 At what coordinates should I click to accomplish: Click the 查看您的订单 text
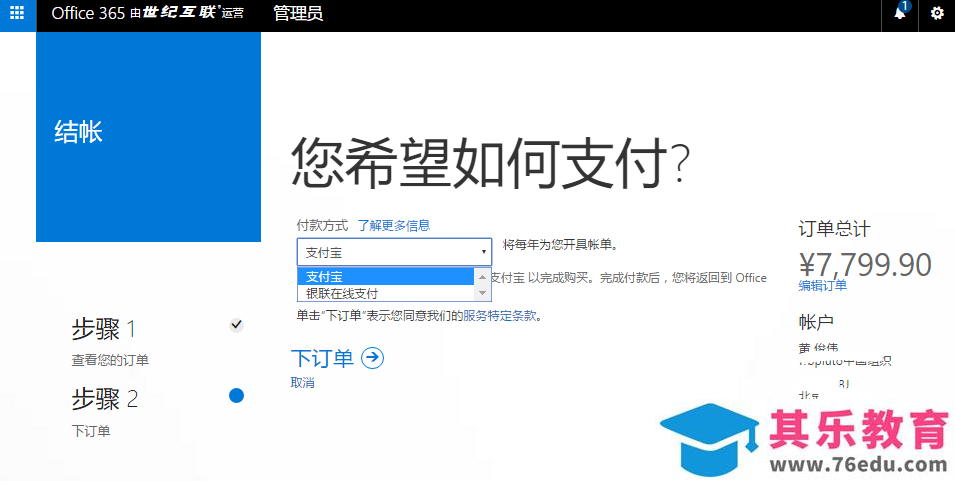tap(110, 360)
